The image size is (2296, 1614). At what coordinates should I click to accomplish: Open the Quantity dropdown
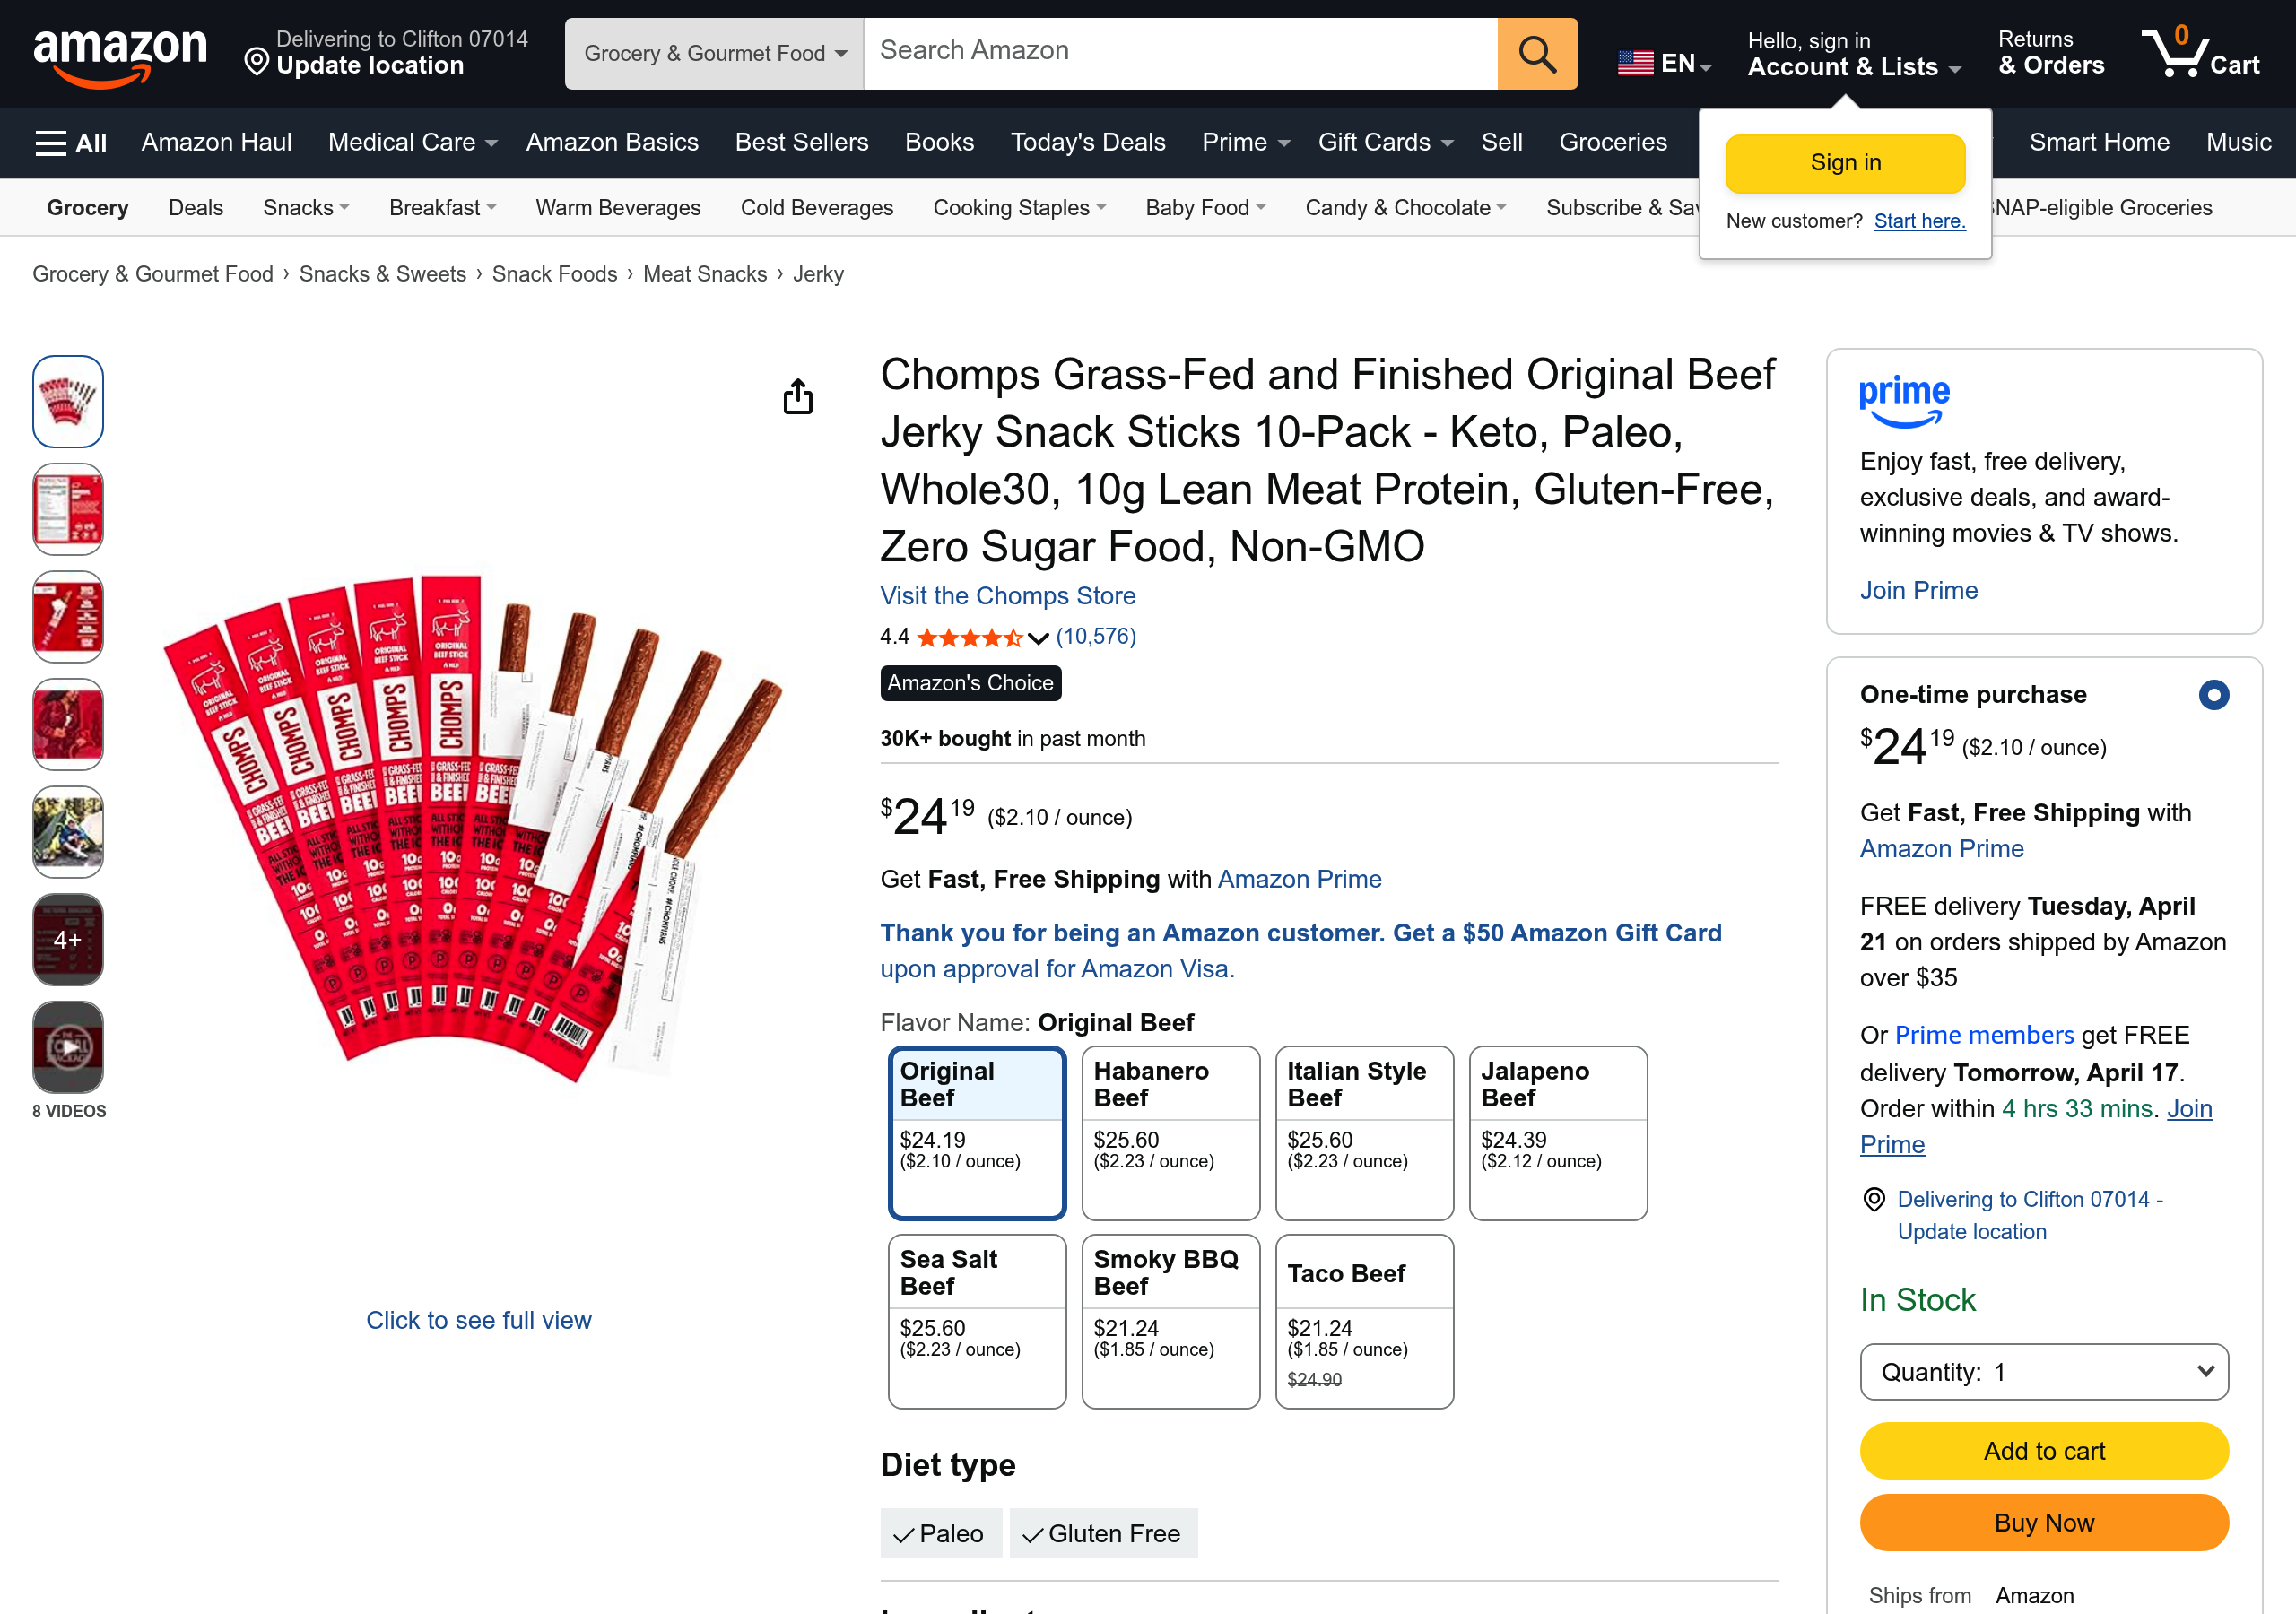click(x=2043, y=1371)
